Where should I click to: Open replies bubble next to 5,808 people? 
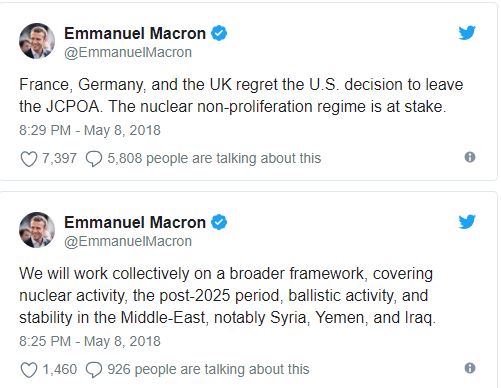(94, 159)
